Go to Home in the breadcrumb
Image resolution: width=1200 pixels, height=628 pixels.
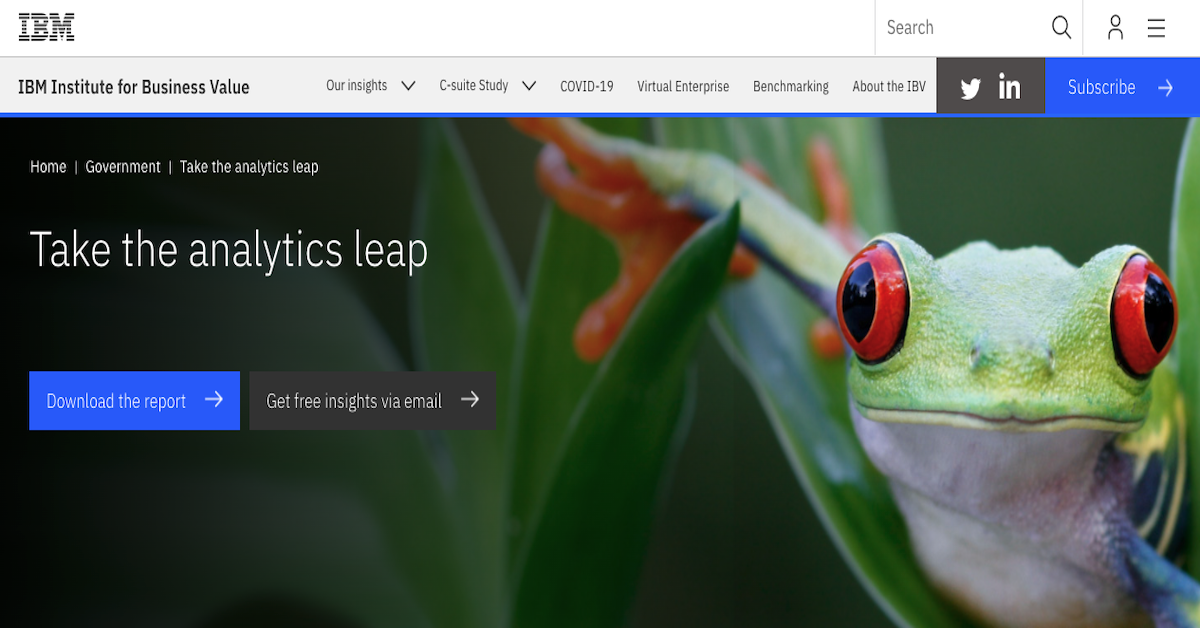48,167
